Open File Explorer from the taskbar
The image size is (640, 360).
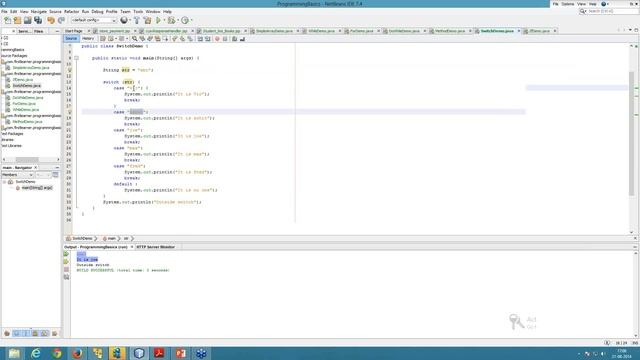point(14,353)
